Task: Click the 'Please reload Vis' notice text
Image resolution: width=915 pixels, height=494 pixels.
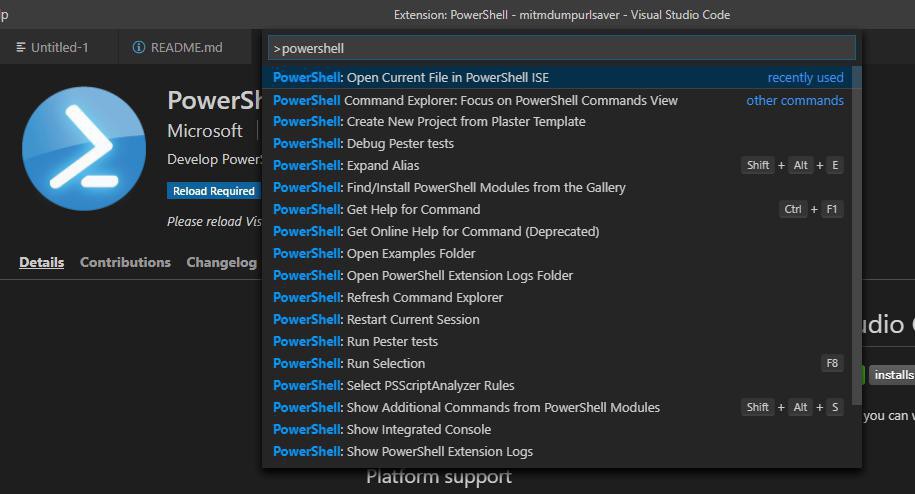Action: (x=215, y=222)
